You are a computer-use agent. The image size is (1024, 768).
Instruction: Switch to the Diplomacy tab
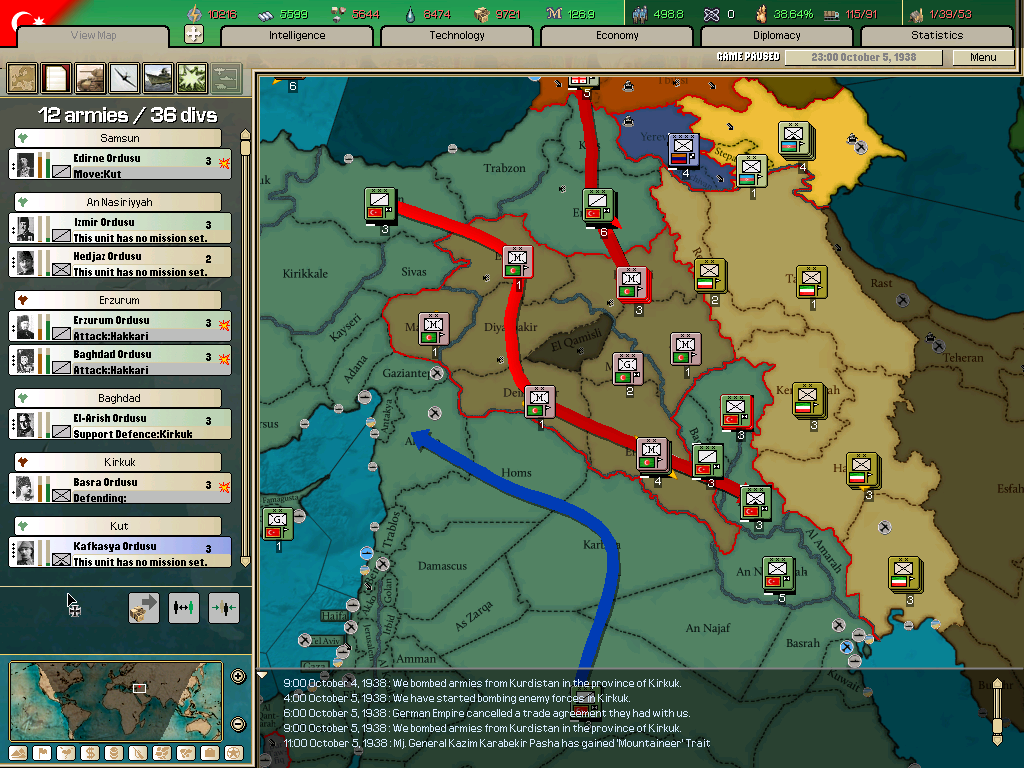click(776, 36)
